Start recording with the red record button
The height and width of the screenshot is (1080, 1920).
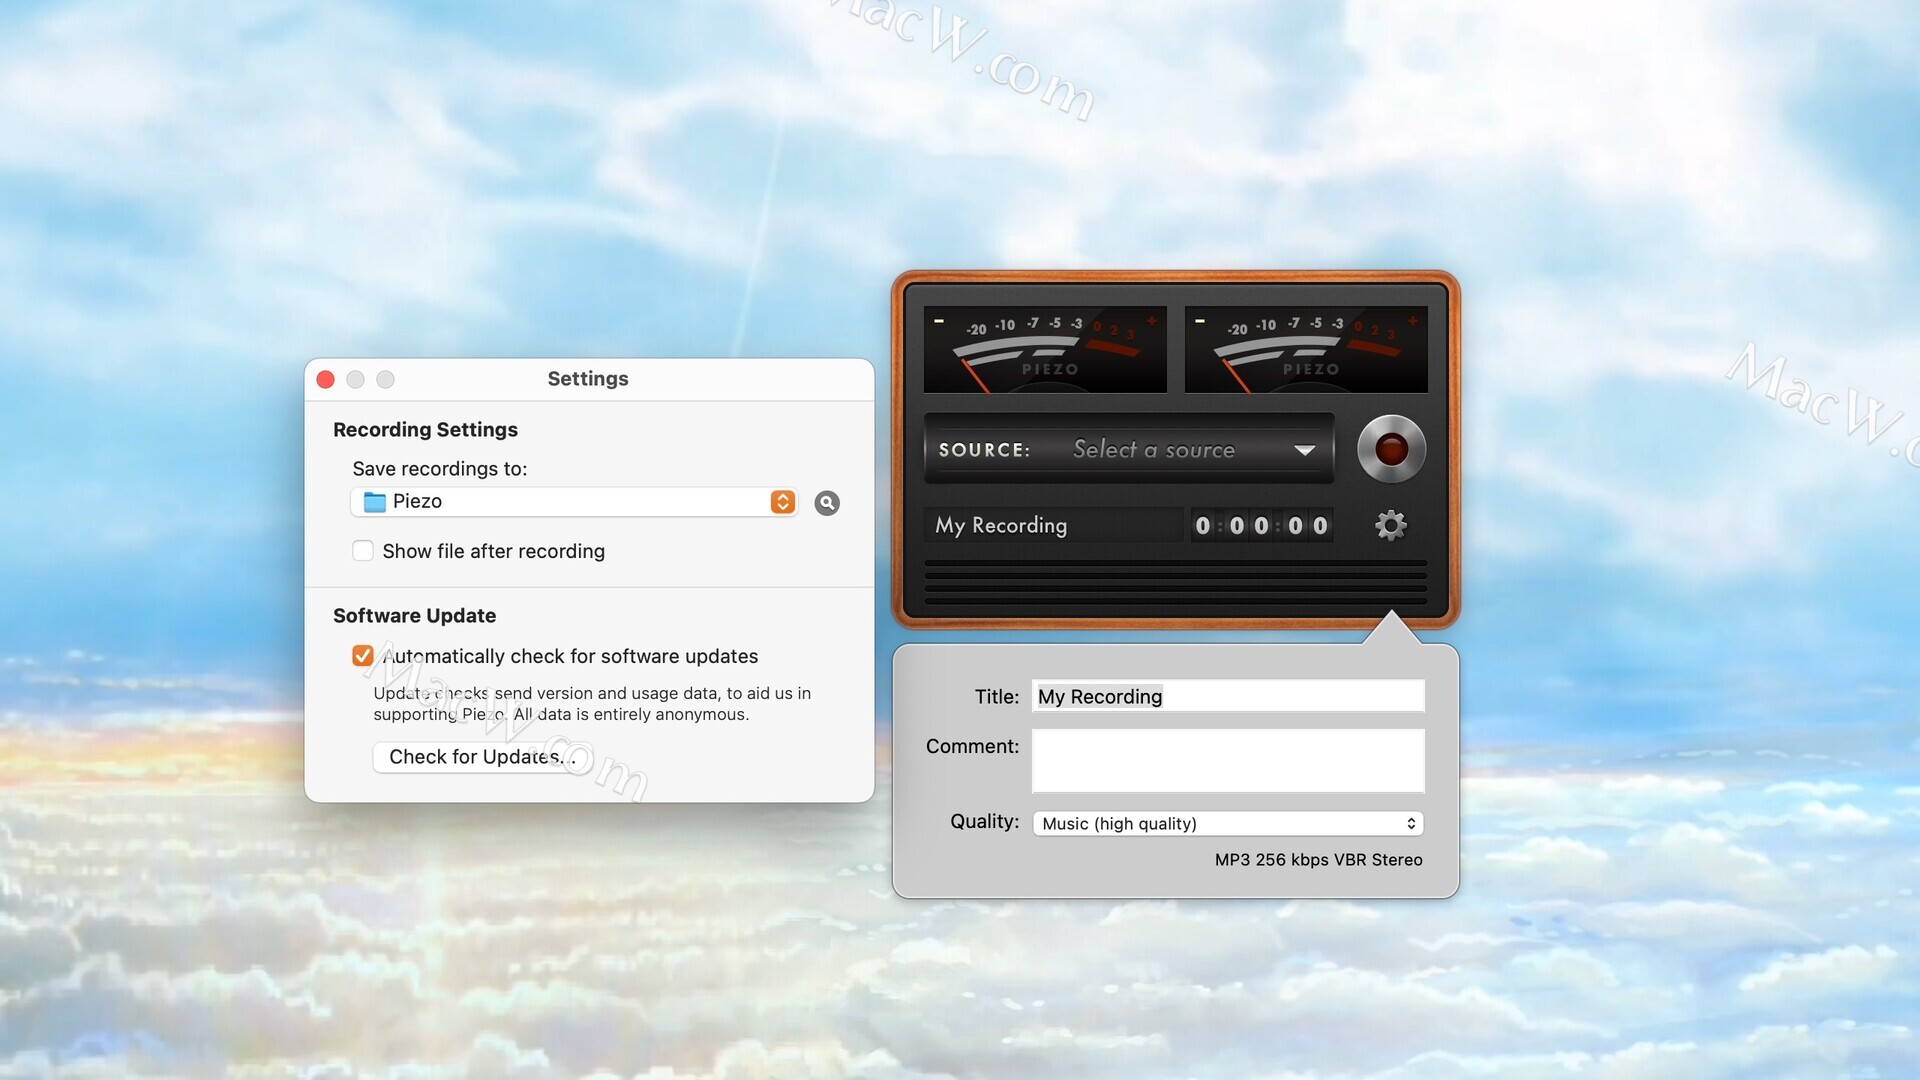1391,449
